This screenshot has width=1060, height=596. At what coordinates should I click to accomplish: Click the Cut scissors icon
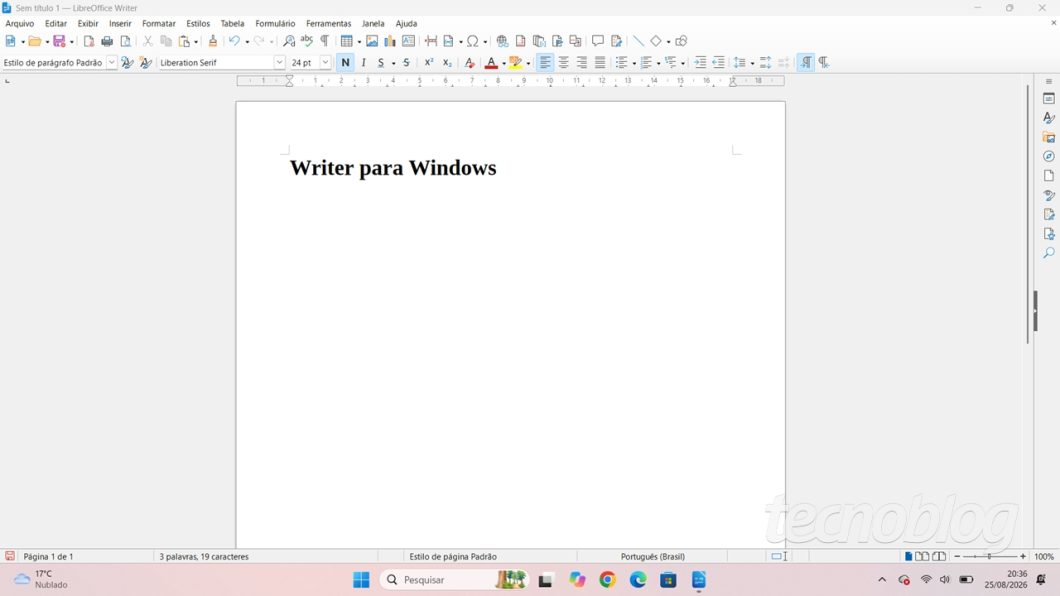147,41
